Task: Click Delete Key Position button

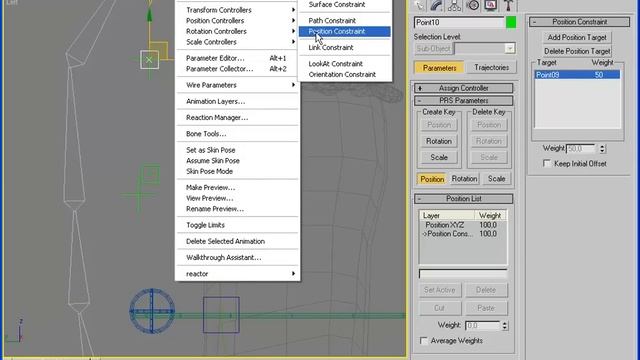Action: tap(489, 125)
